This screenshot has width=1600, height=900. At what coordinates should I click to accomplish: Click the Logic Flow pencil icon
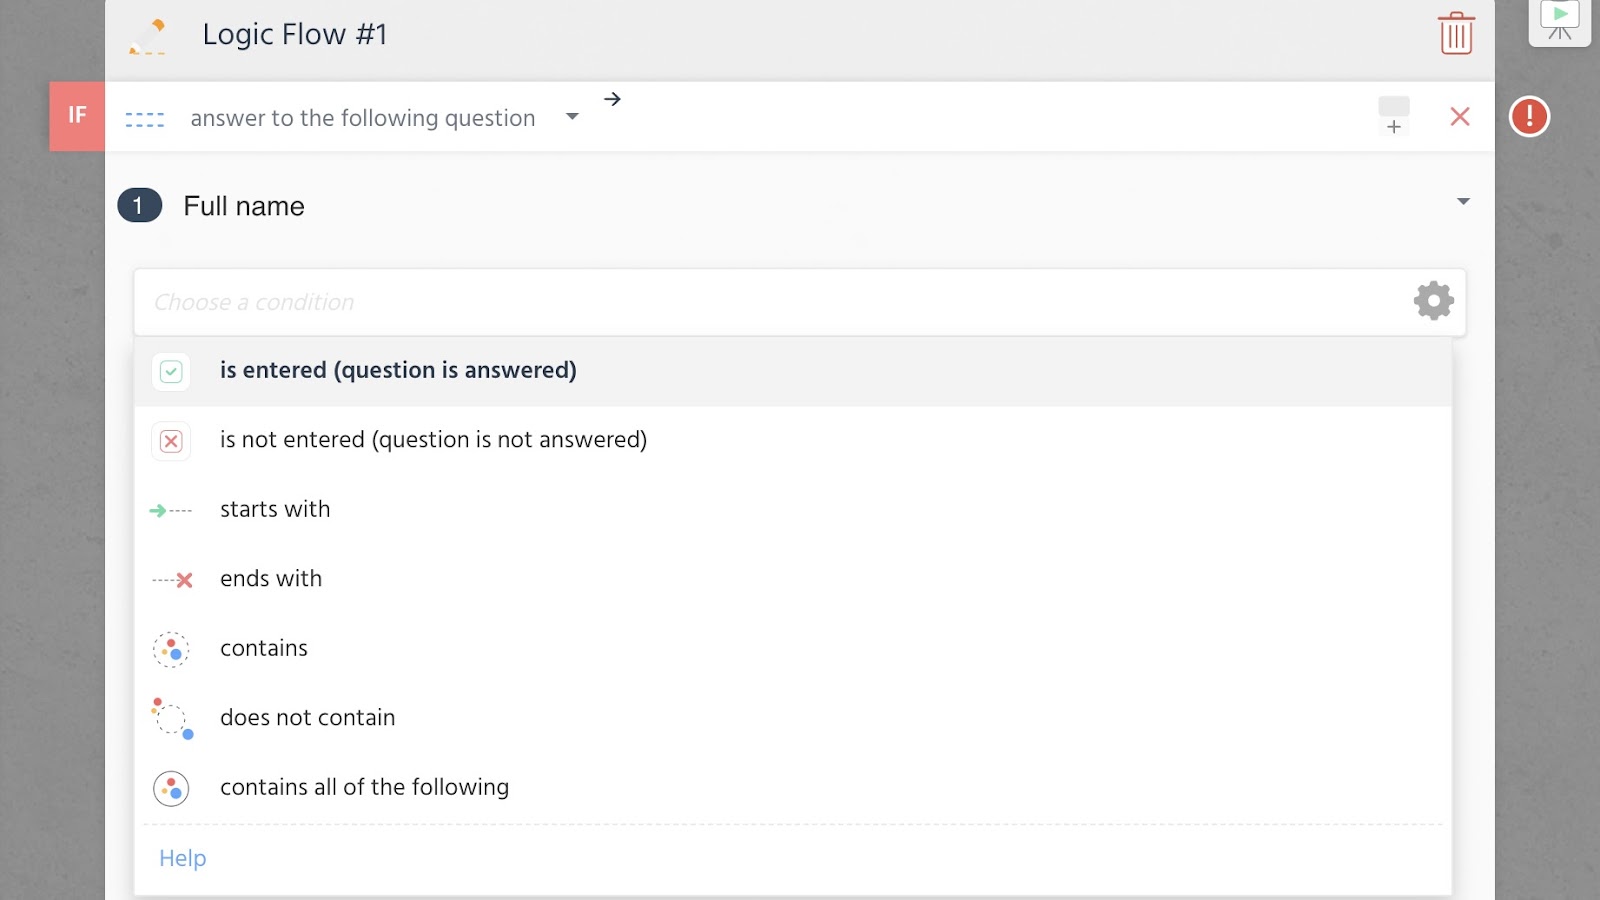tap(148, 36)
